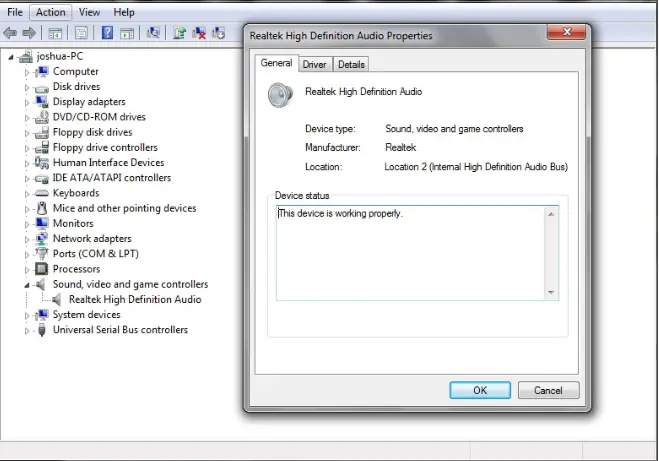This screenshot has height=461, width=659.
Task: Click the Floppy disk drives icon
Action: (41, 132)
